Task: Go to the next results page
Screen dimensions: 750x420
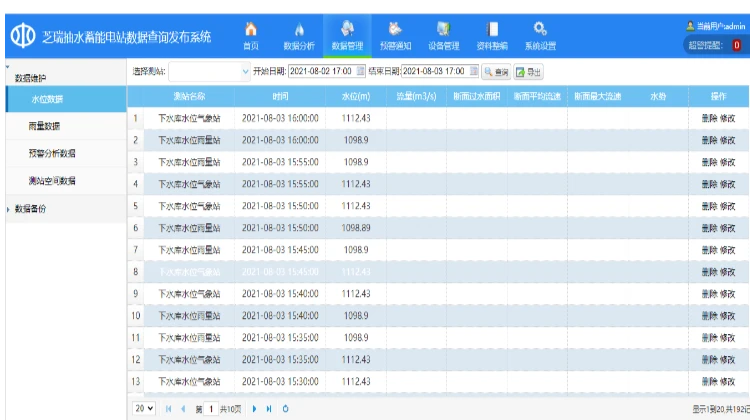Action: pos(254,409)
